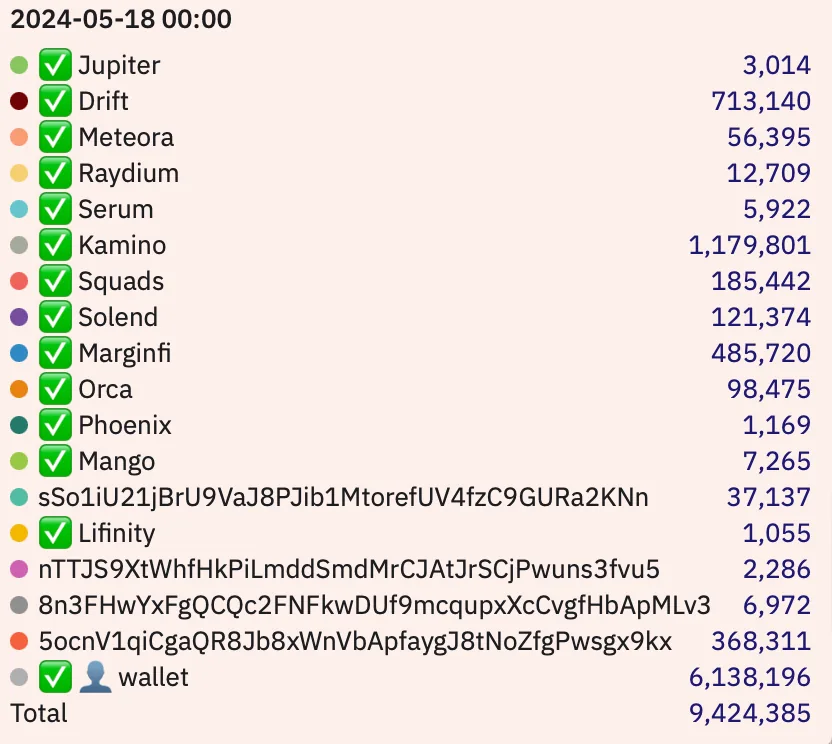Click the person silhouette icon beside wallet

point(95,677)
